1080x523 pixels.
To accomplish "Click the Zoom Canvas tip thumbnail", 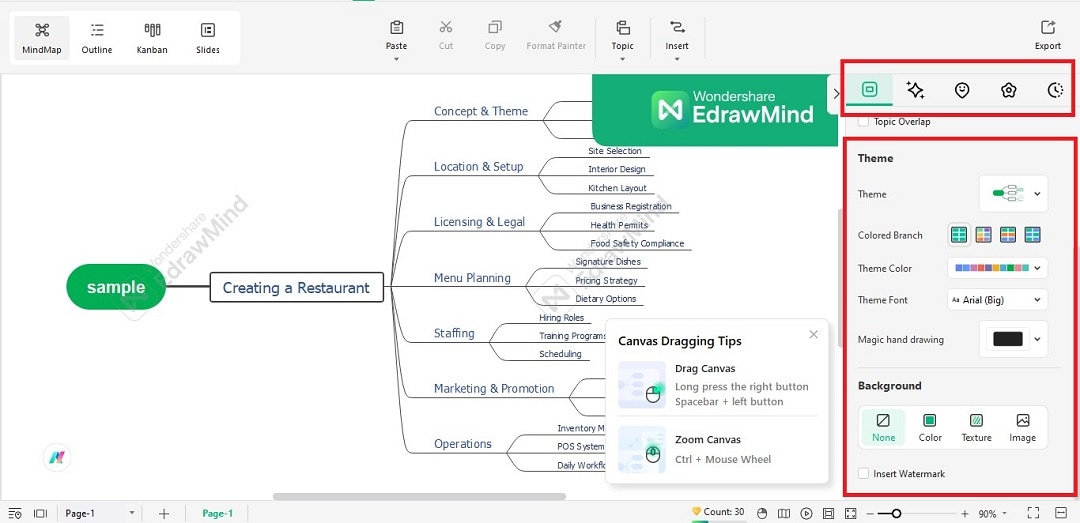I will [642, 449].
